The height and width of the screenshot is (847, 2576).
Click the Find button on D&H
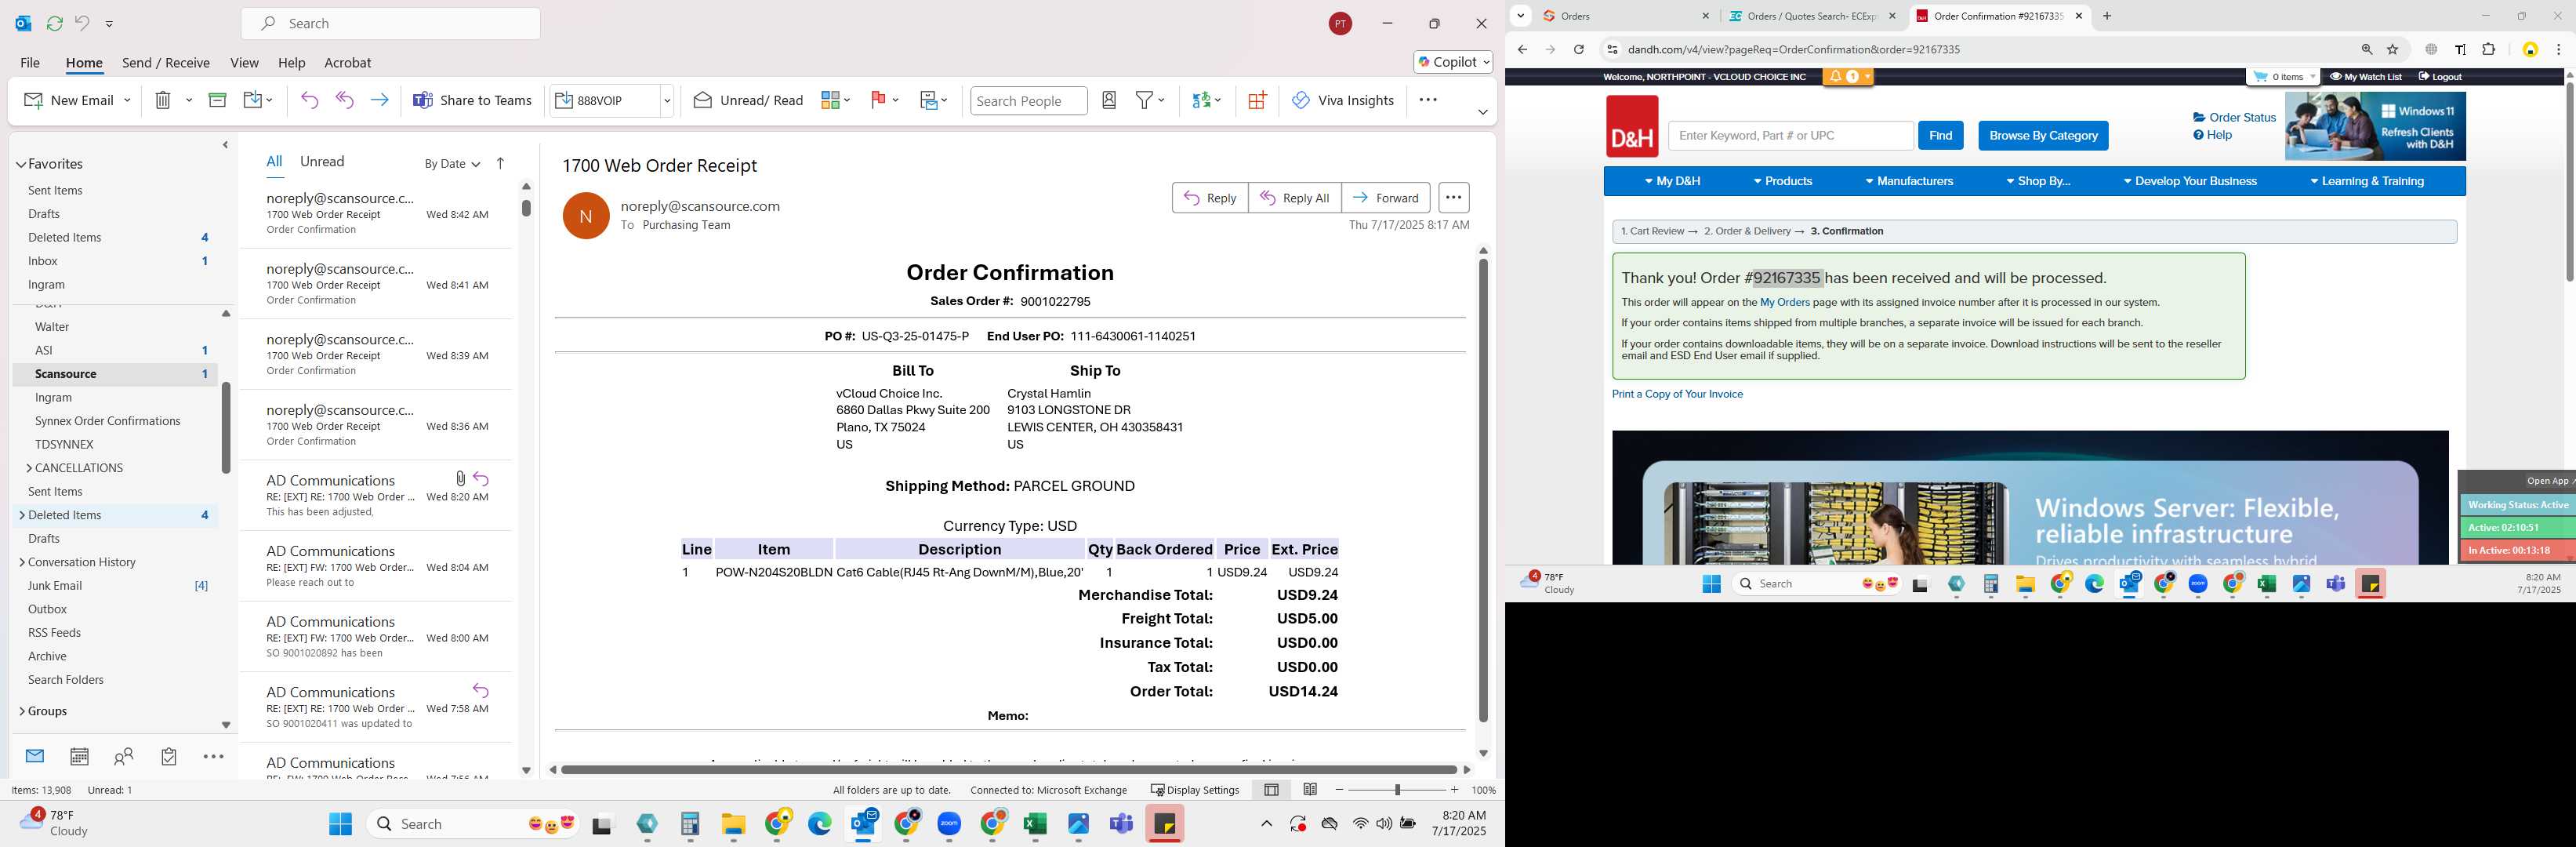[1940, 136]
